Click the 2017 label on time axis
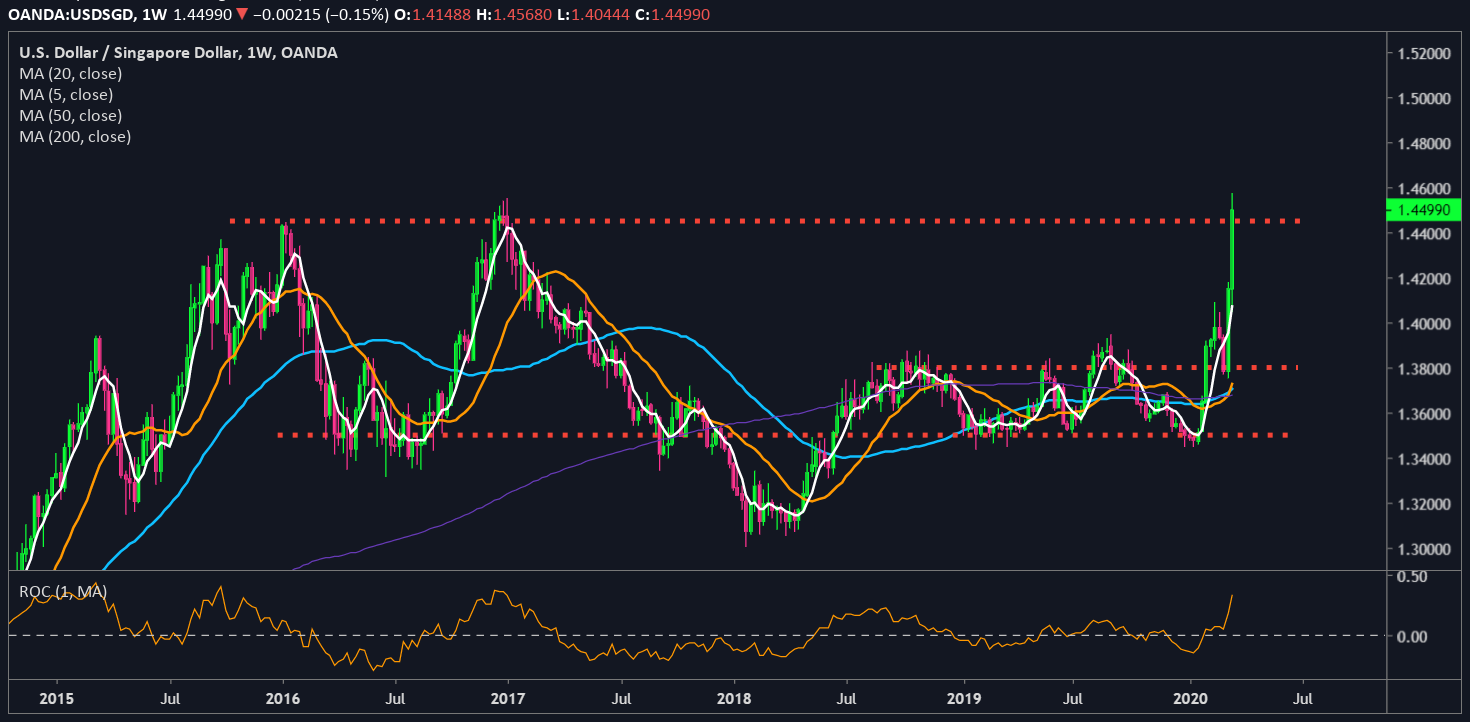Screen dimensions: 1470x722 point(509,697)
